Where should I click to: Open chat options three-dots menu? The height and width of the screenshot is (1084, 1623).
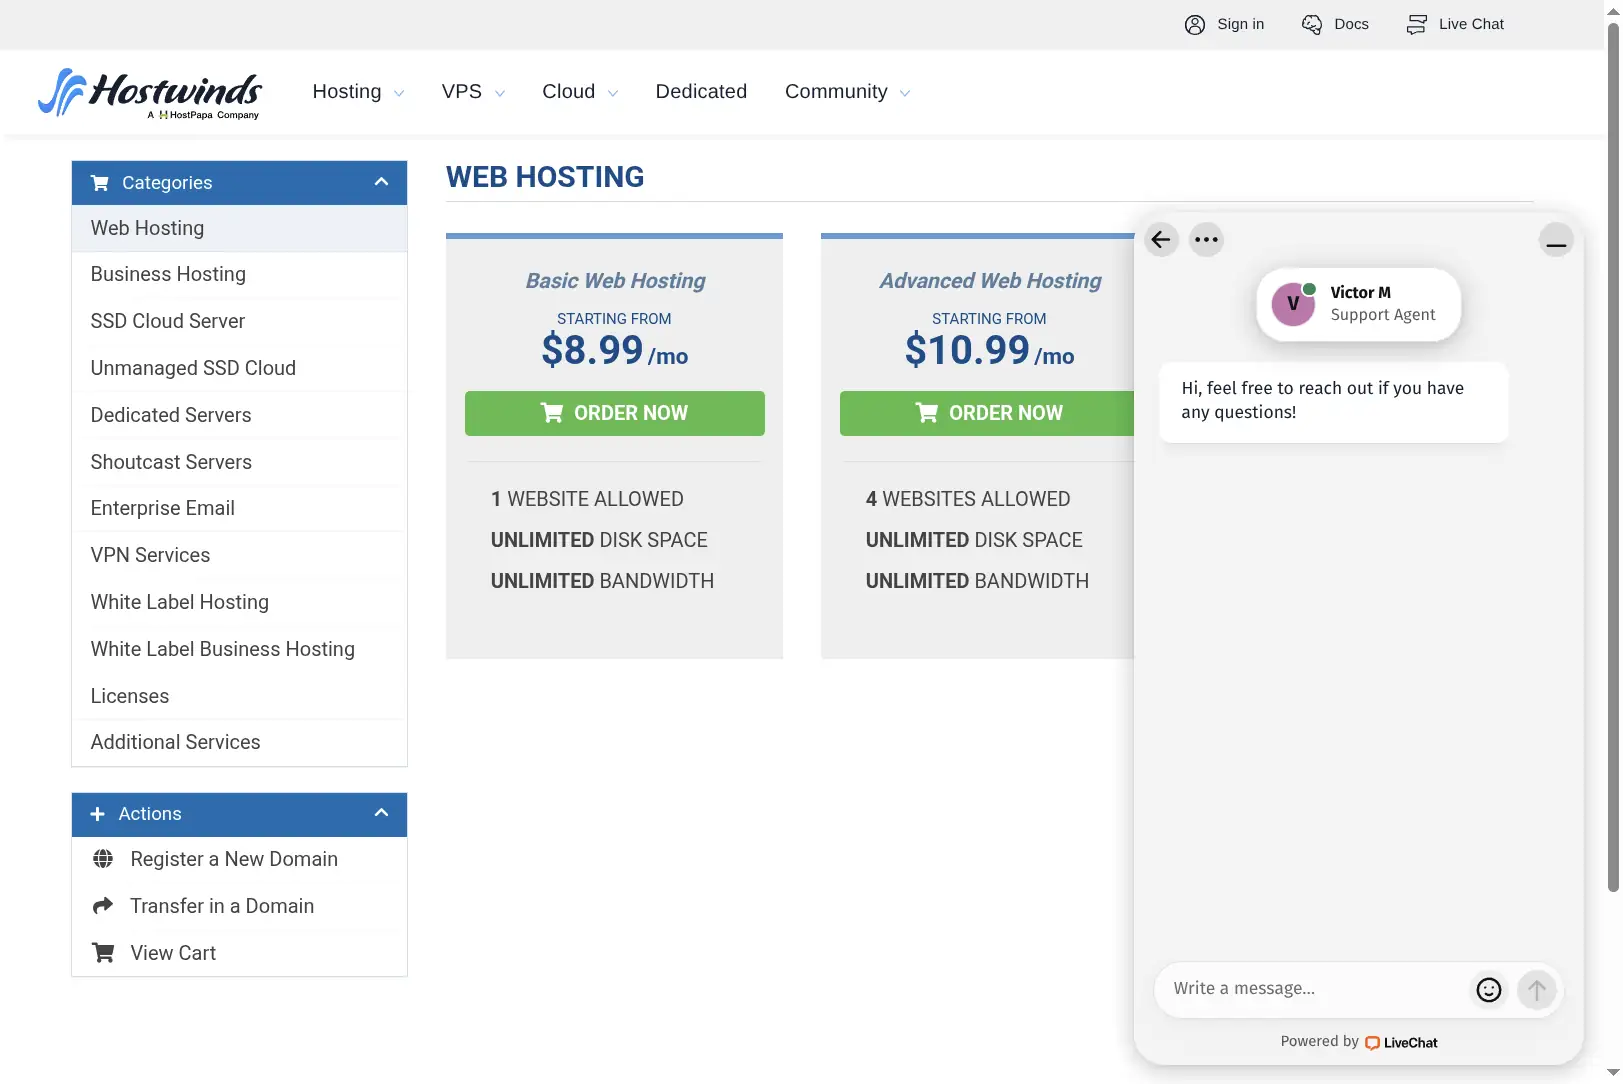[x=1206, y=239]
